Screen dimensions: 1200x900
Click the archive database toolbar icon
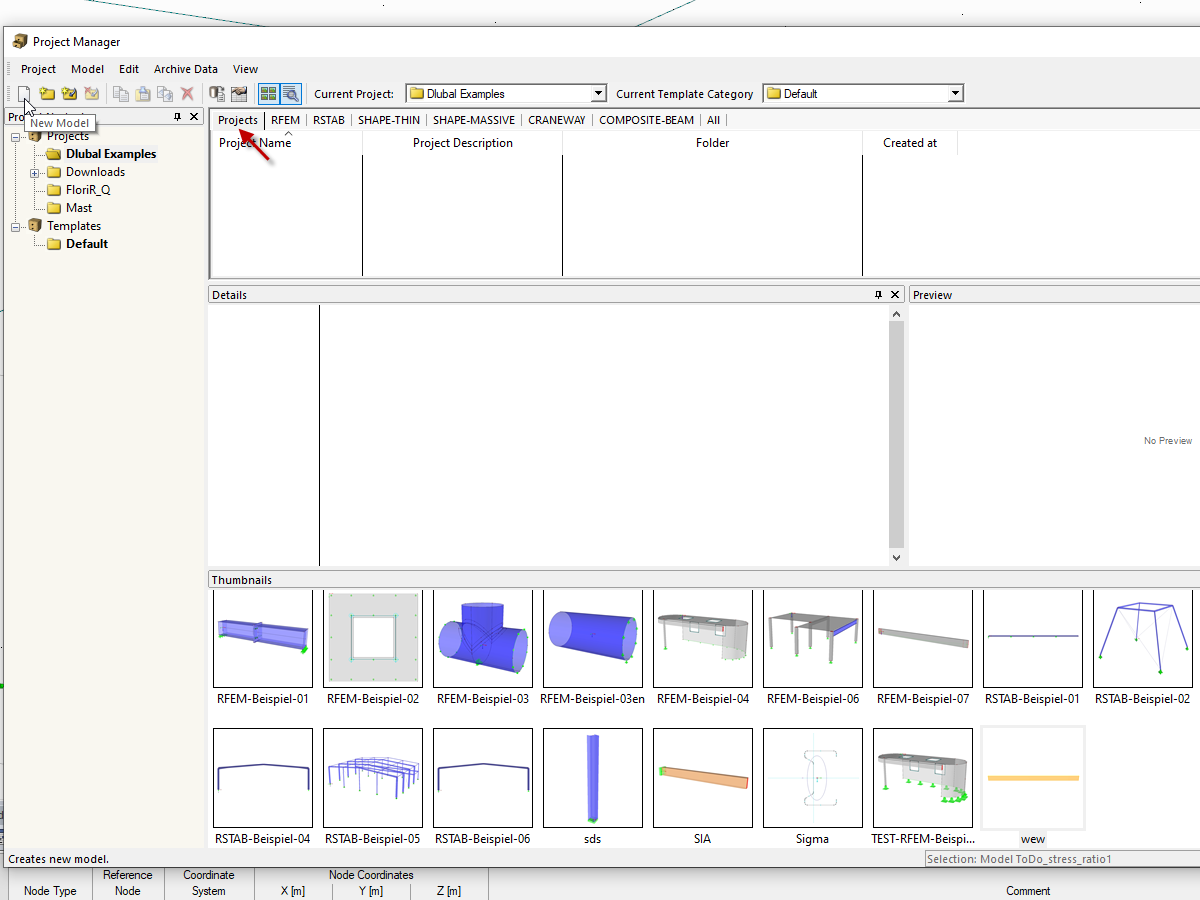click(x=217, y=94)
